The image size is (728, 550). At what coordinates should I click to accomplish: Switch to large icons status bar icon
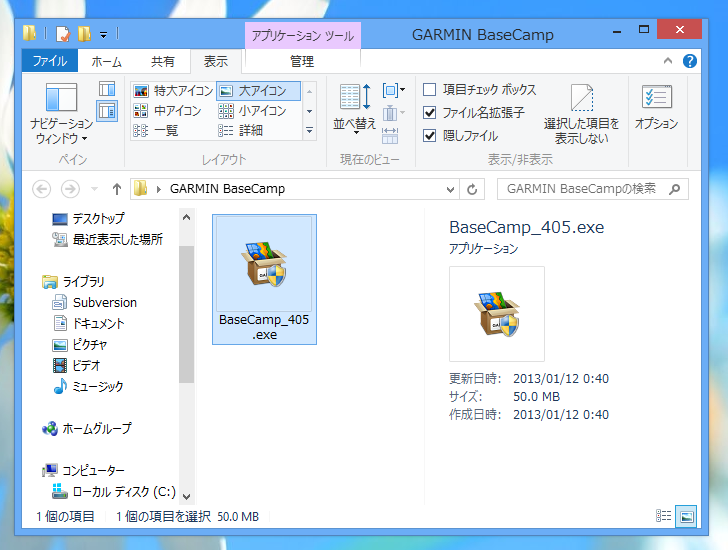(687, 516)
